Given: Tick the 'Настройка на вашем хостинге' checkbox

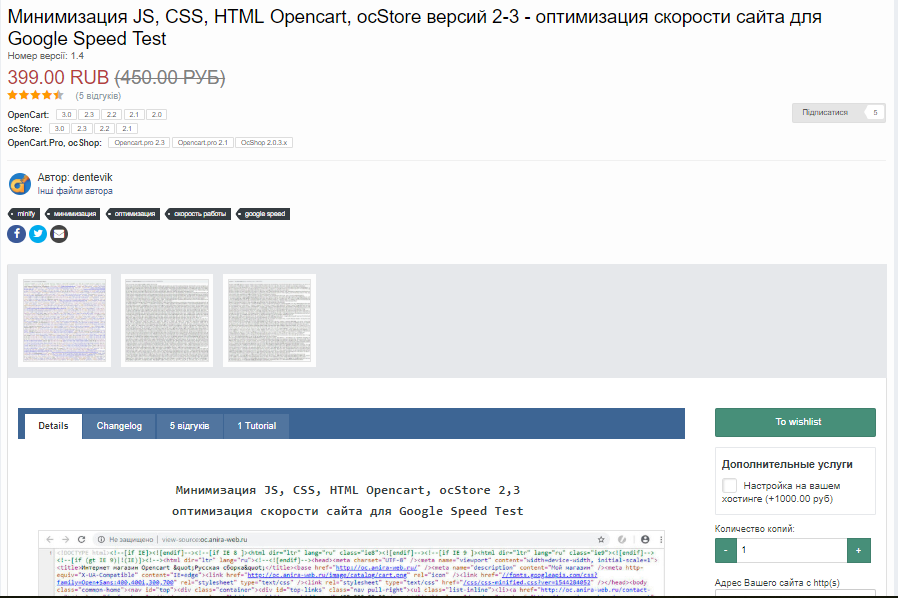Looking at the screenshot, I should 729,485.
